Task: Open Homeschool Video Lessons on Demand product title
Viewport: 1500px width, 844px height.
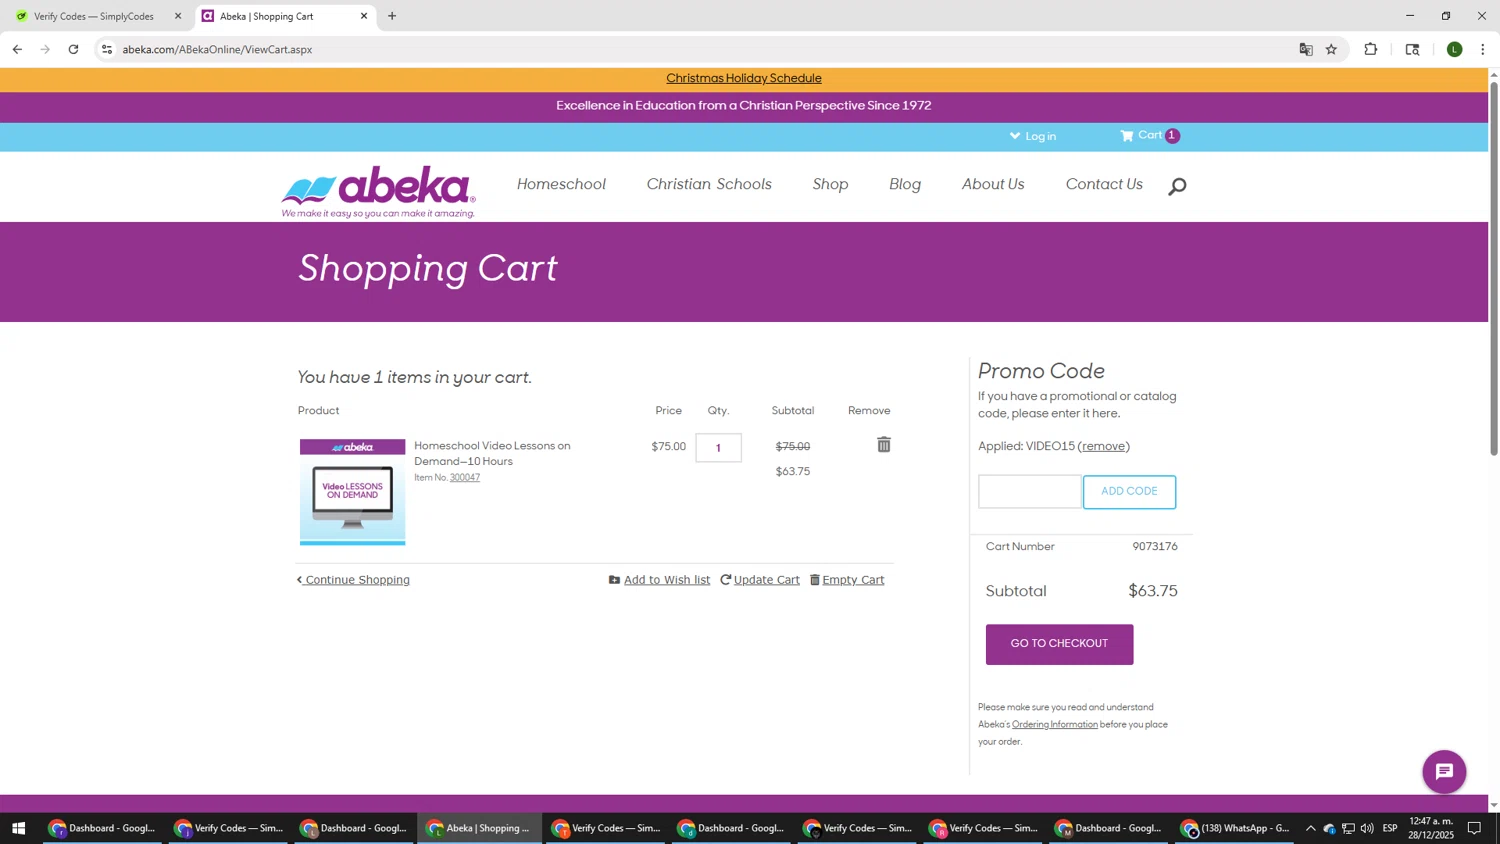Action: (x=492, y=454)
